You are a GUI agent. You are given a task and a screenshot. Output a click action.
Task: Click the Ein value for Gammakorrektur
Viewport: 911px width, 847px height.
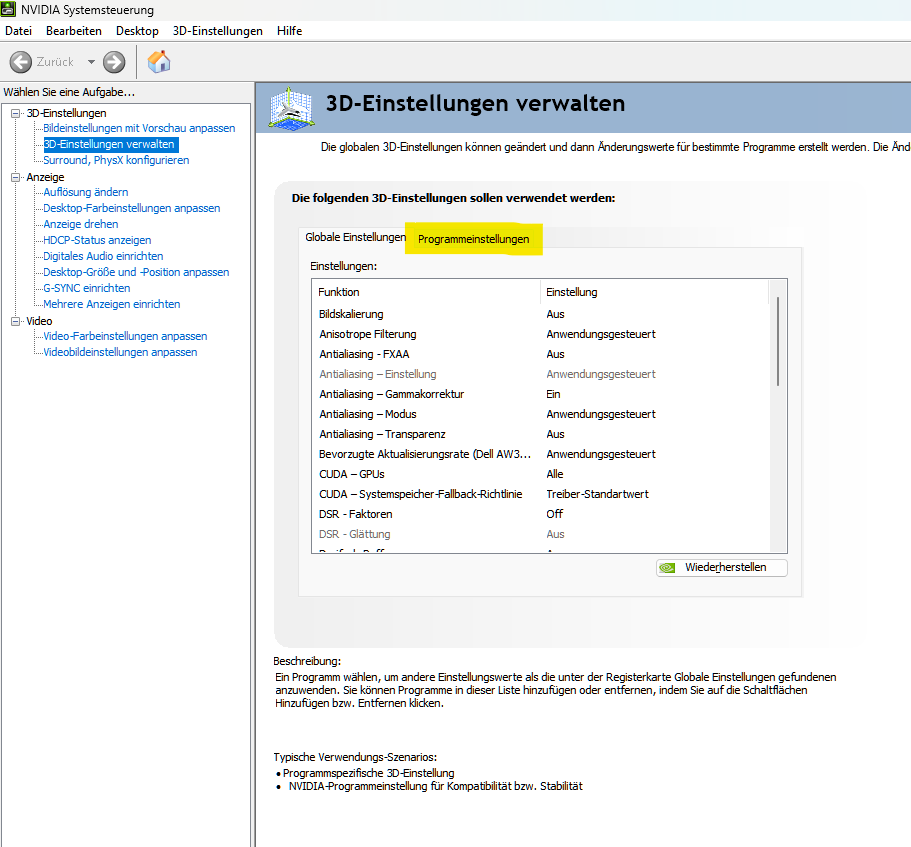click(x=553, y=394)
